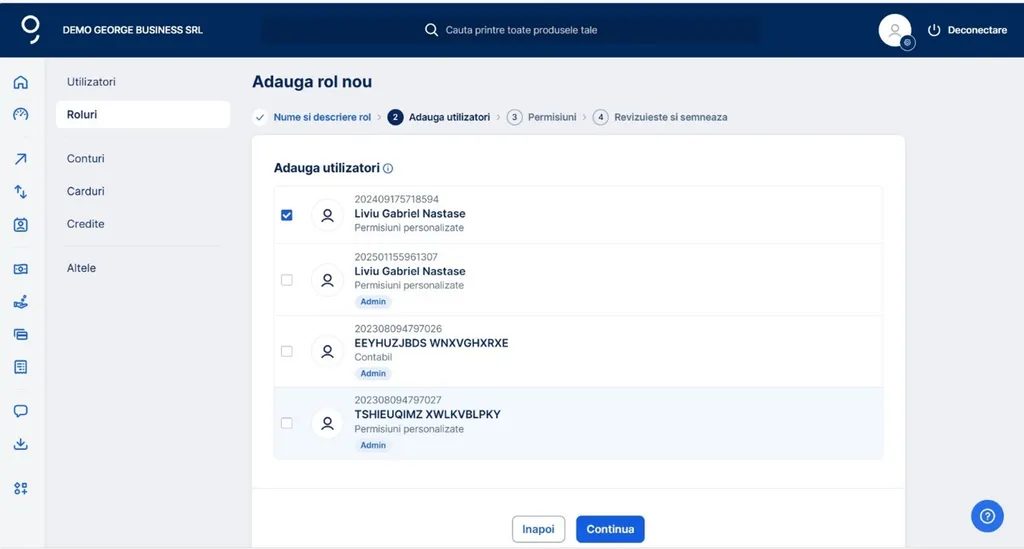Open the home icon in sidebar
The image size is (1024, 549).
[x=20, y=82]
